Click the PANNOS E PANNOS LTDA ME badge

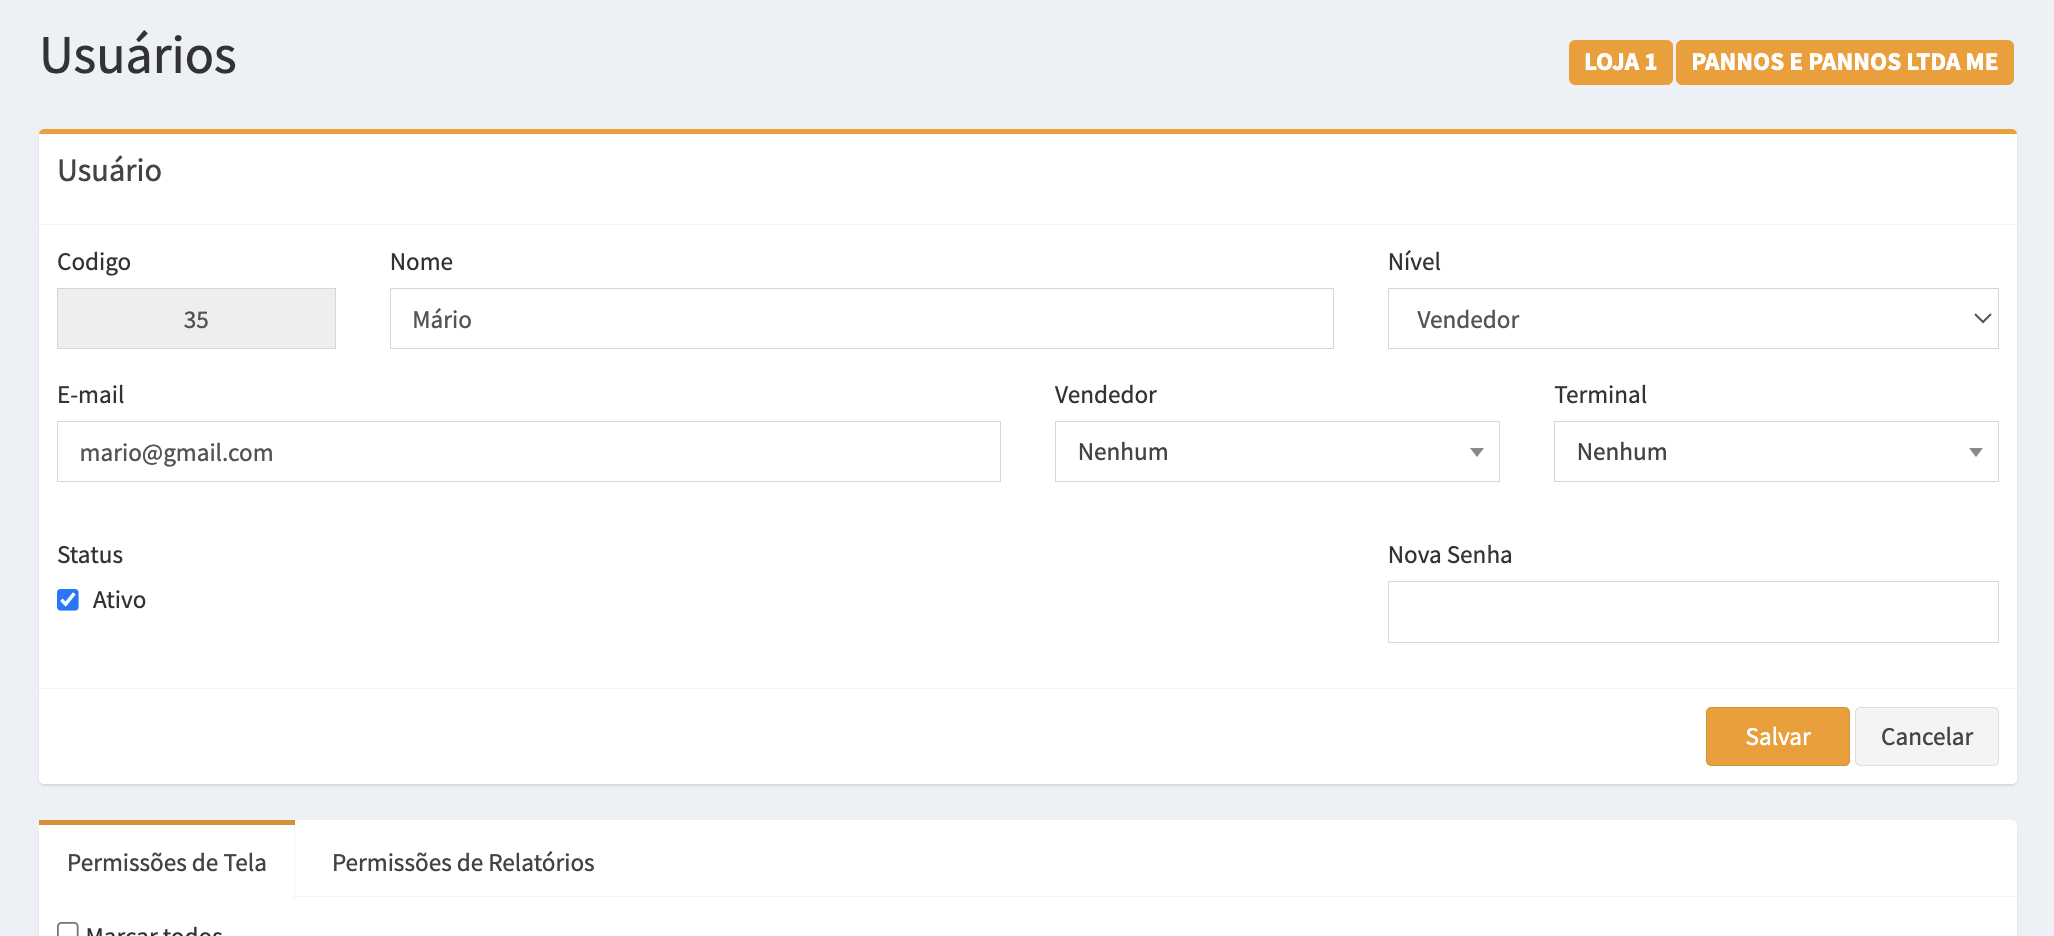click(1843, 62)
